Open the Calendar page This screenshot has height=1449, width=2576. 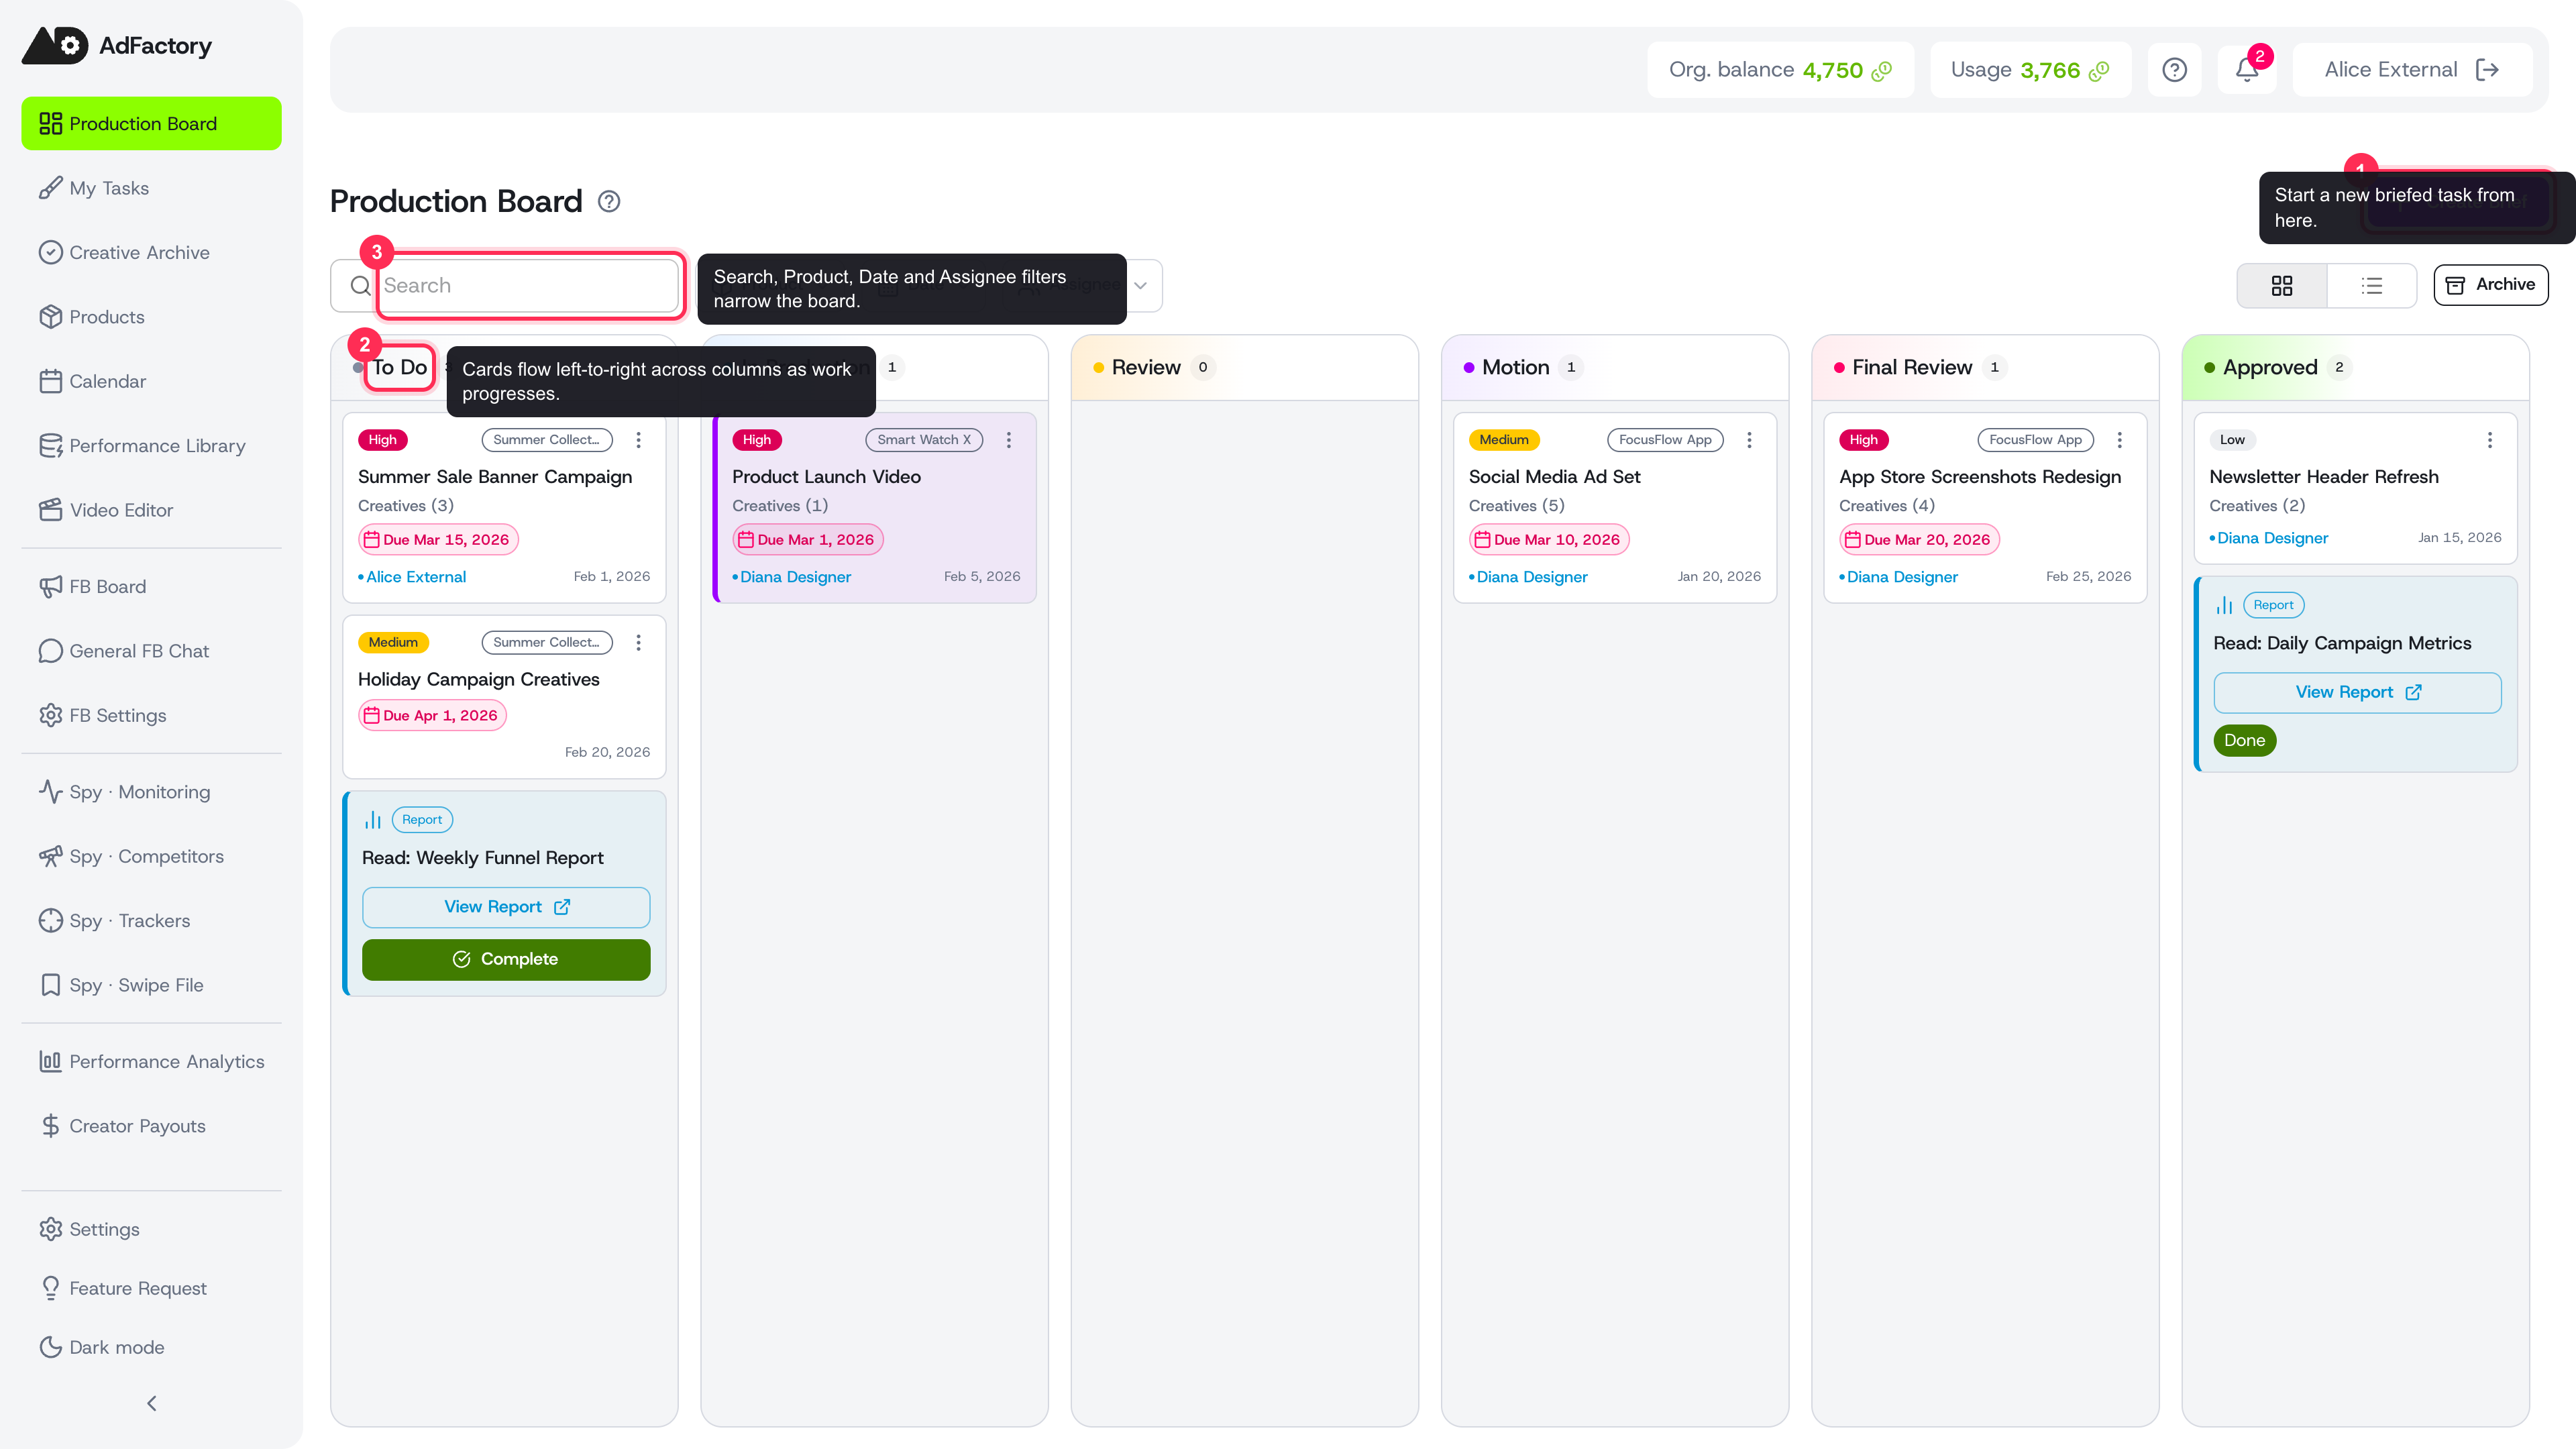pyautogui.click(x=152, y=381)
